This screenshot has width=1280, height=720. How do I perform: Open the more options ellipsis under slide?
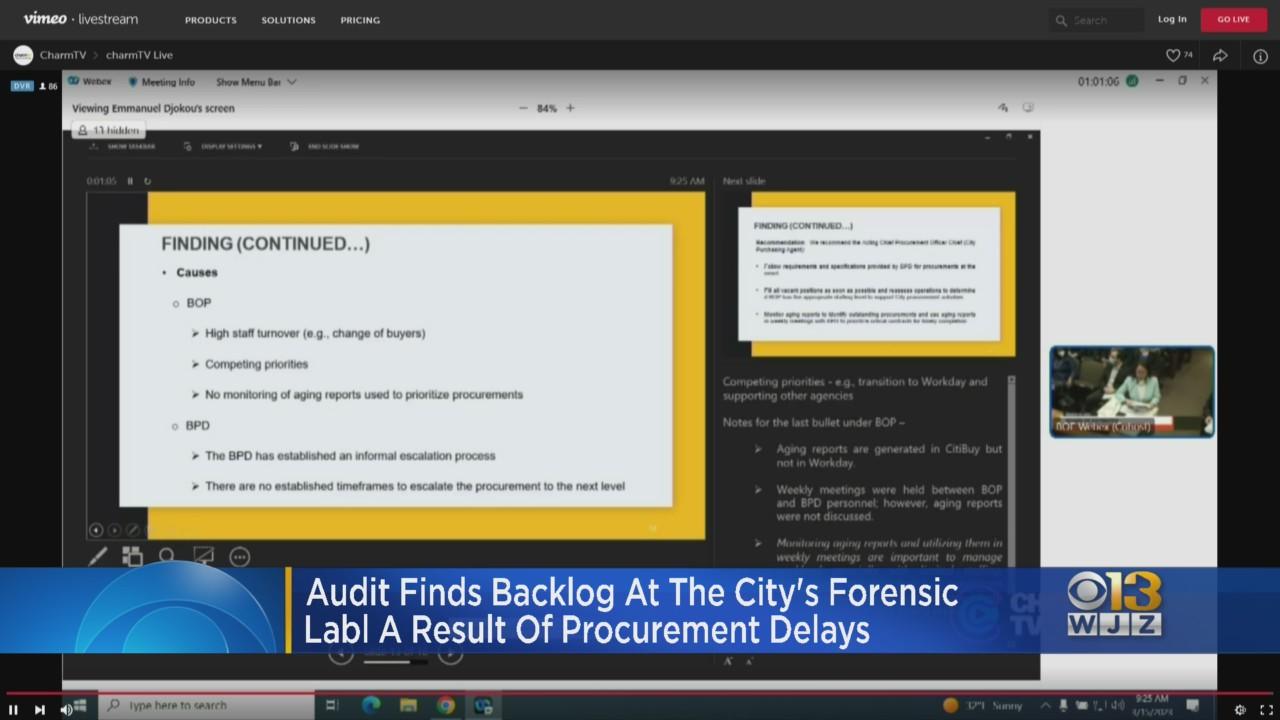point(239,556)
